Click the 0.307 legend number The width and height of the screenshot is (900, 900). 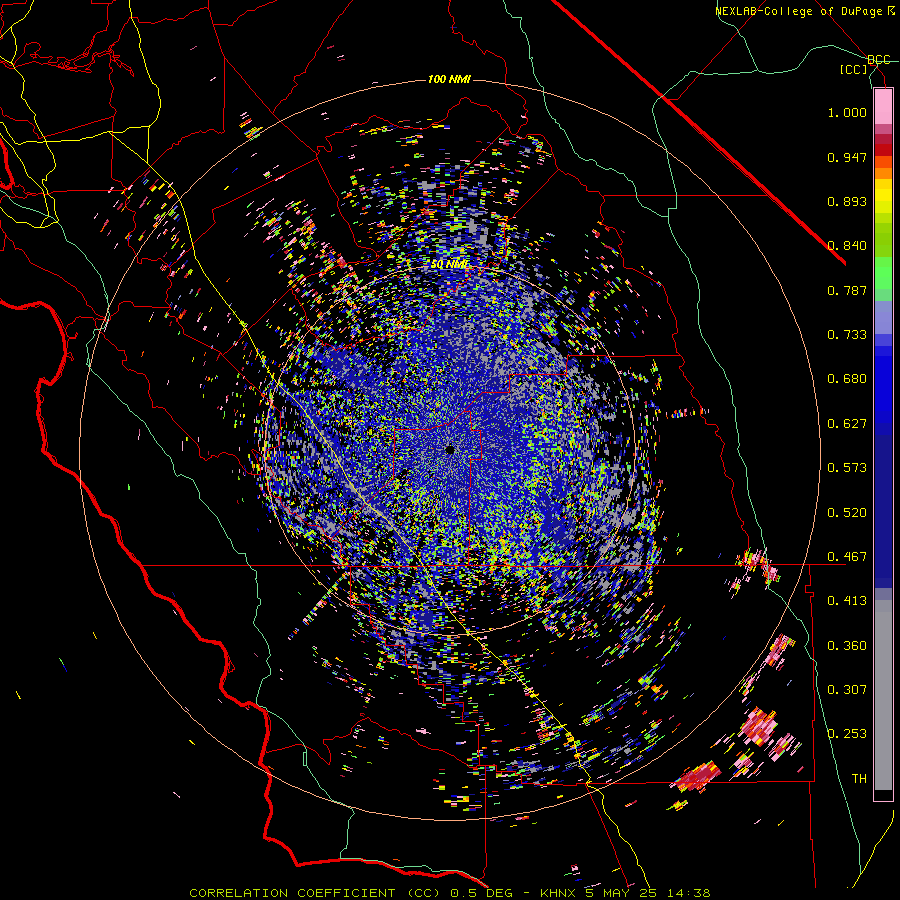(x=847, y=690)
